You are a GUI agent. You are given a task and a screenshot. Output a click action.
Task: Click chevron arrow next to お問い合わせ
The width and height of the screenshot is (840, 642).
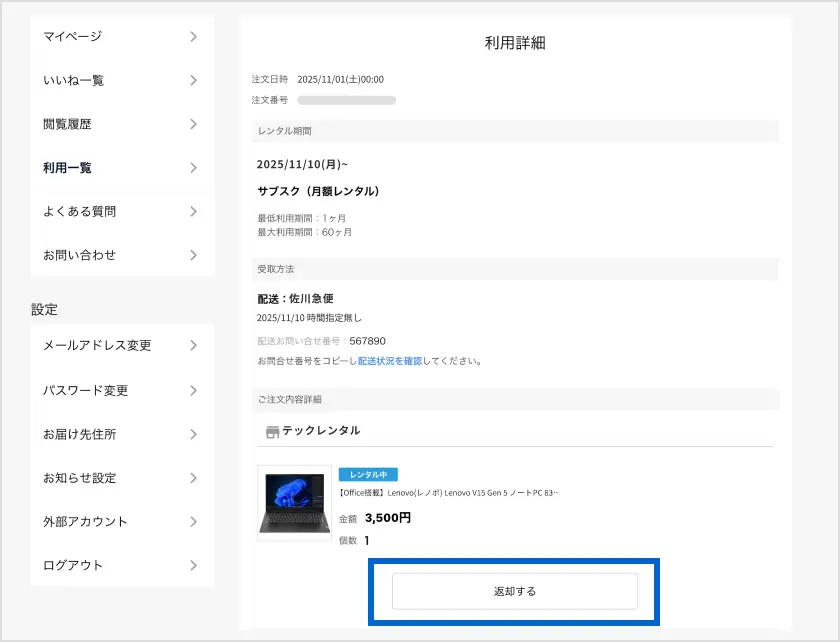(x=193, y=255)
